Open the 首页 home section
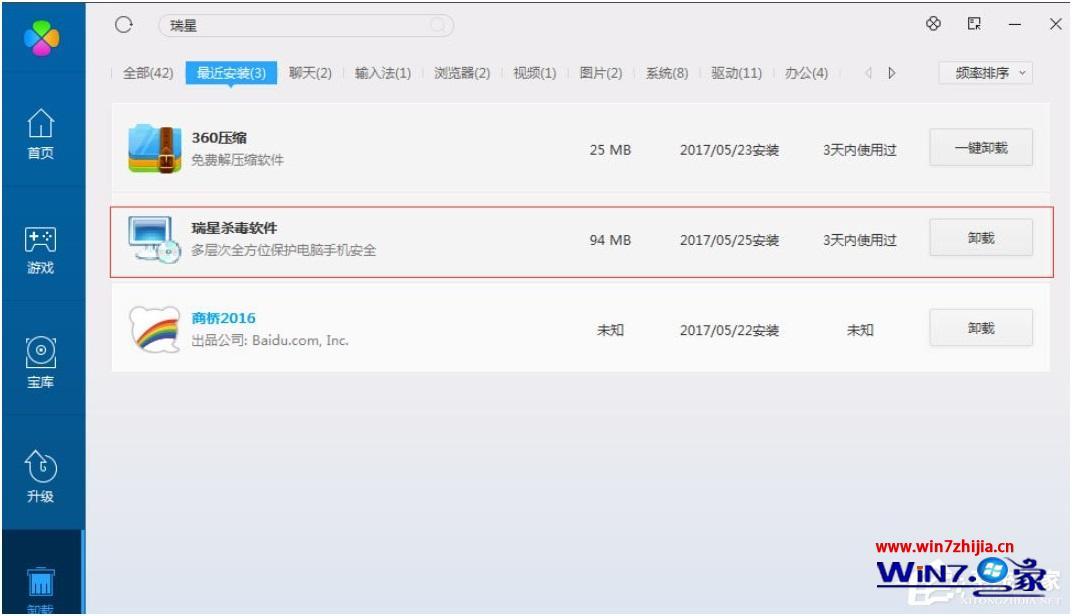 coord(40,134)
